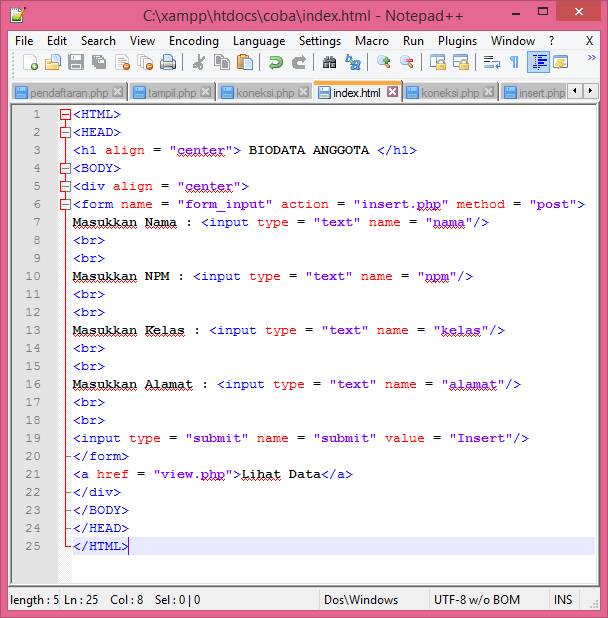Viewport: 608px width, 618px height.
Task: Switch to the tampil.php tab
Action: (x=171, y=93)
